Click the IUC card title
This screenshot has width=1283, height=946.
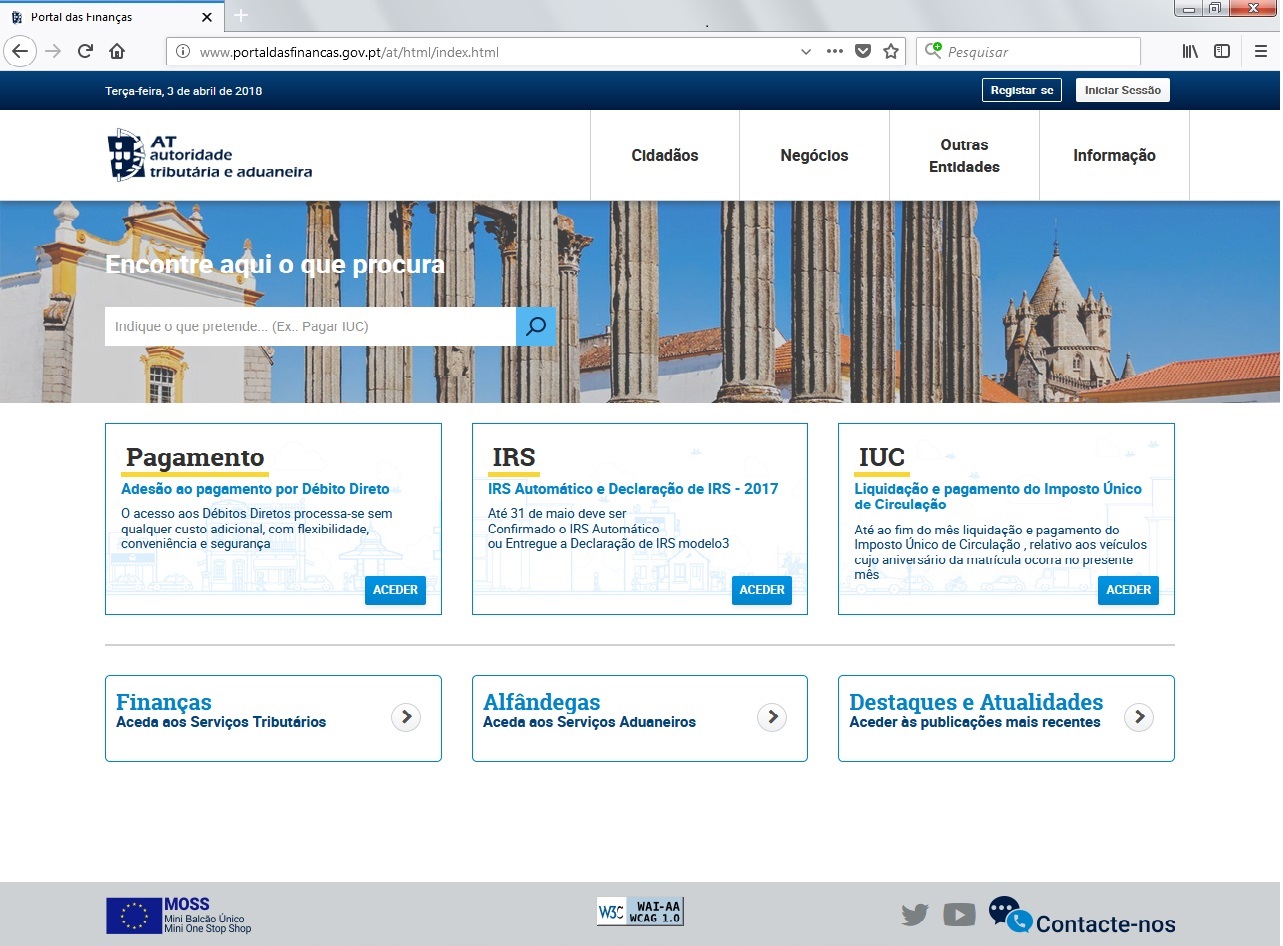882,457
